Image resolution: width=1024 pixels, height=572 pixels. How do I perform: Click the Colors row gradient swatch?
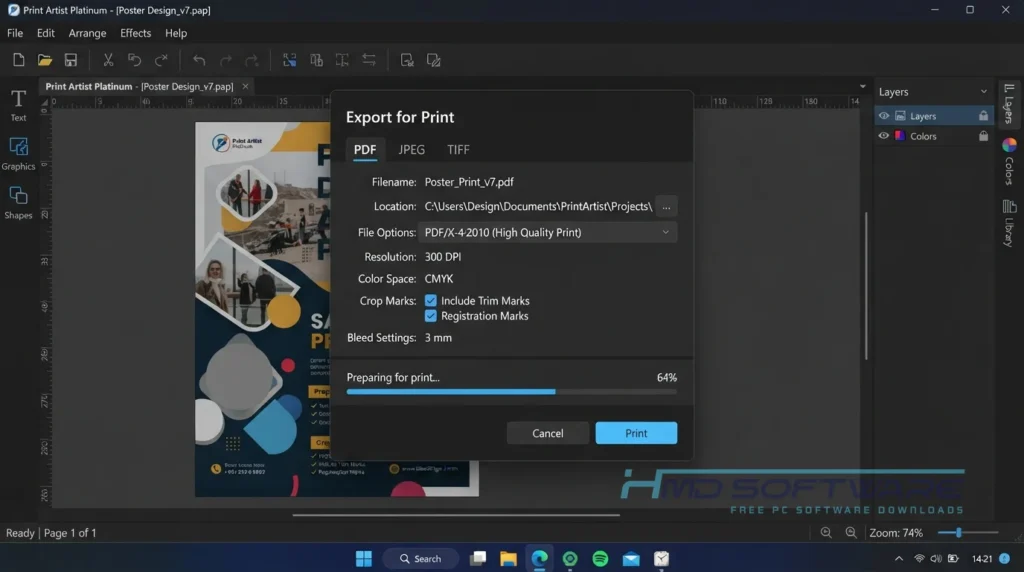[x=900, y=136]
